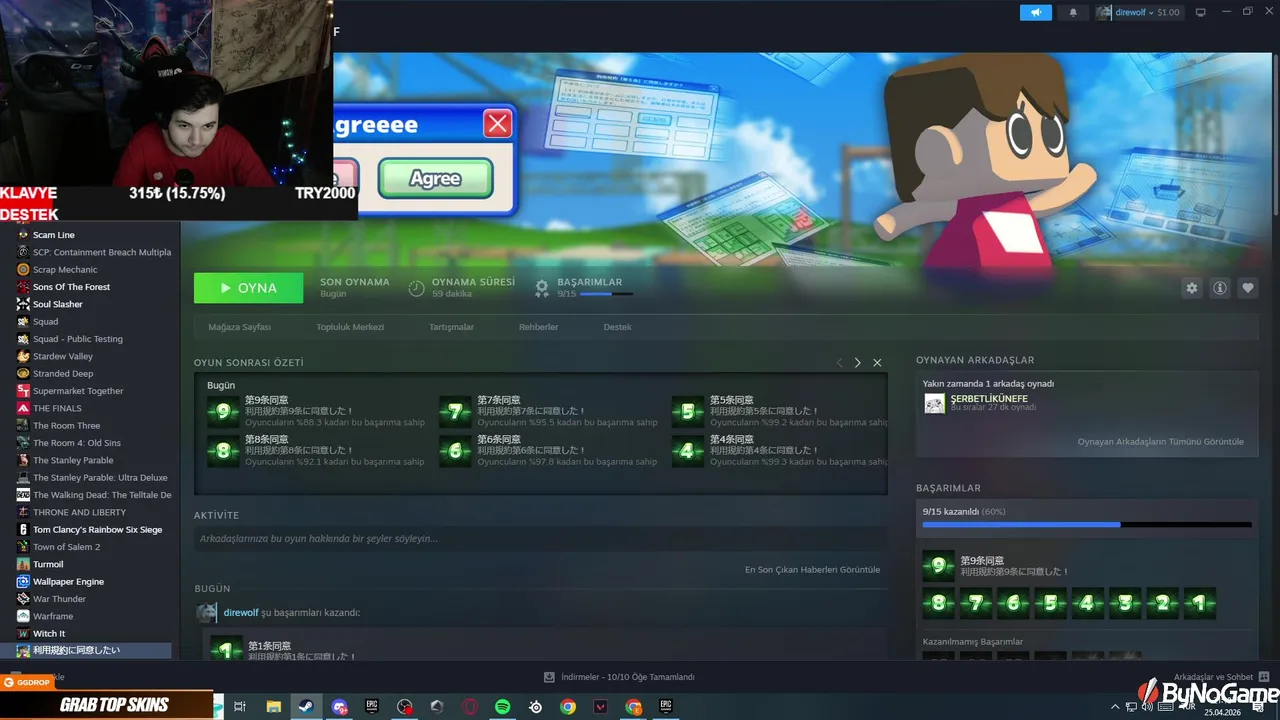
Task: Open Discord from the taskbar
Action: [x=339, y=707]
